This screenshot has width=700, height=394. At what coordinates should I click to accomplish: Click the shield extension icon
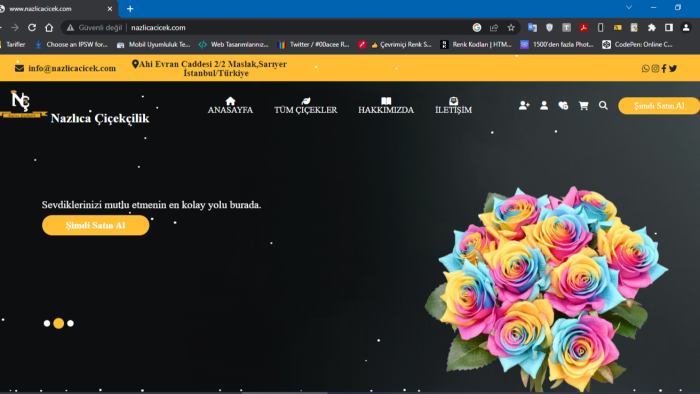click(549, 28)
